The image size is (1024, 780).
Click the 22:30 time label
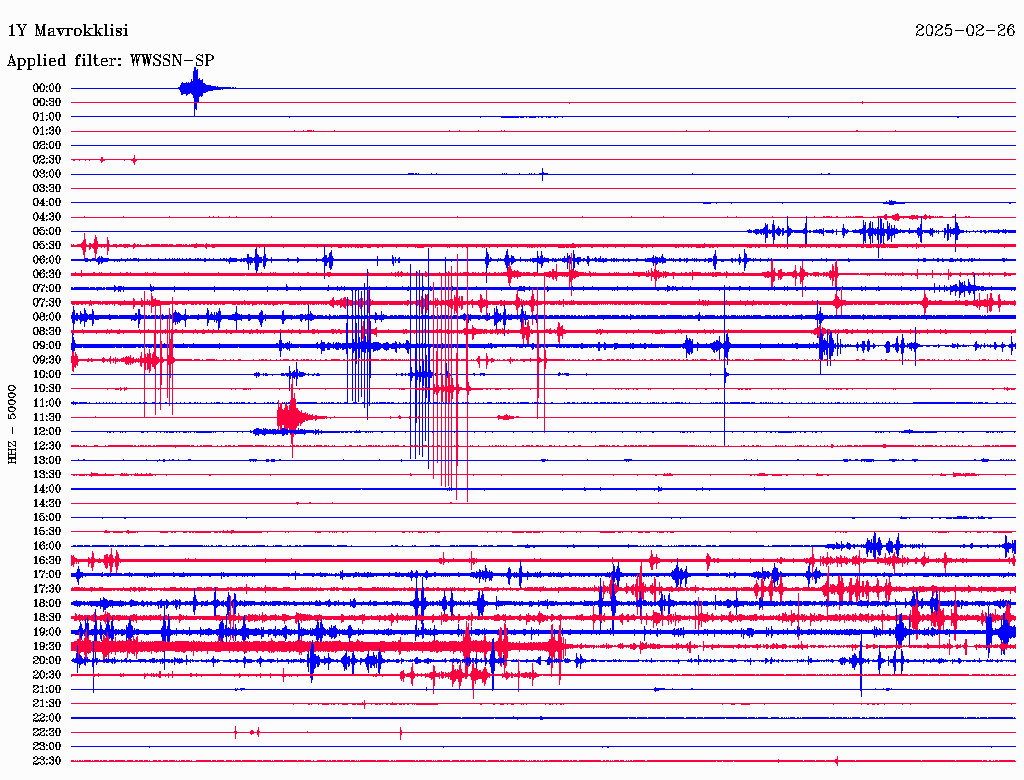pyautogui.click(x=47, y=732)
